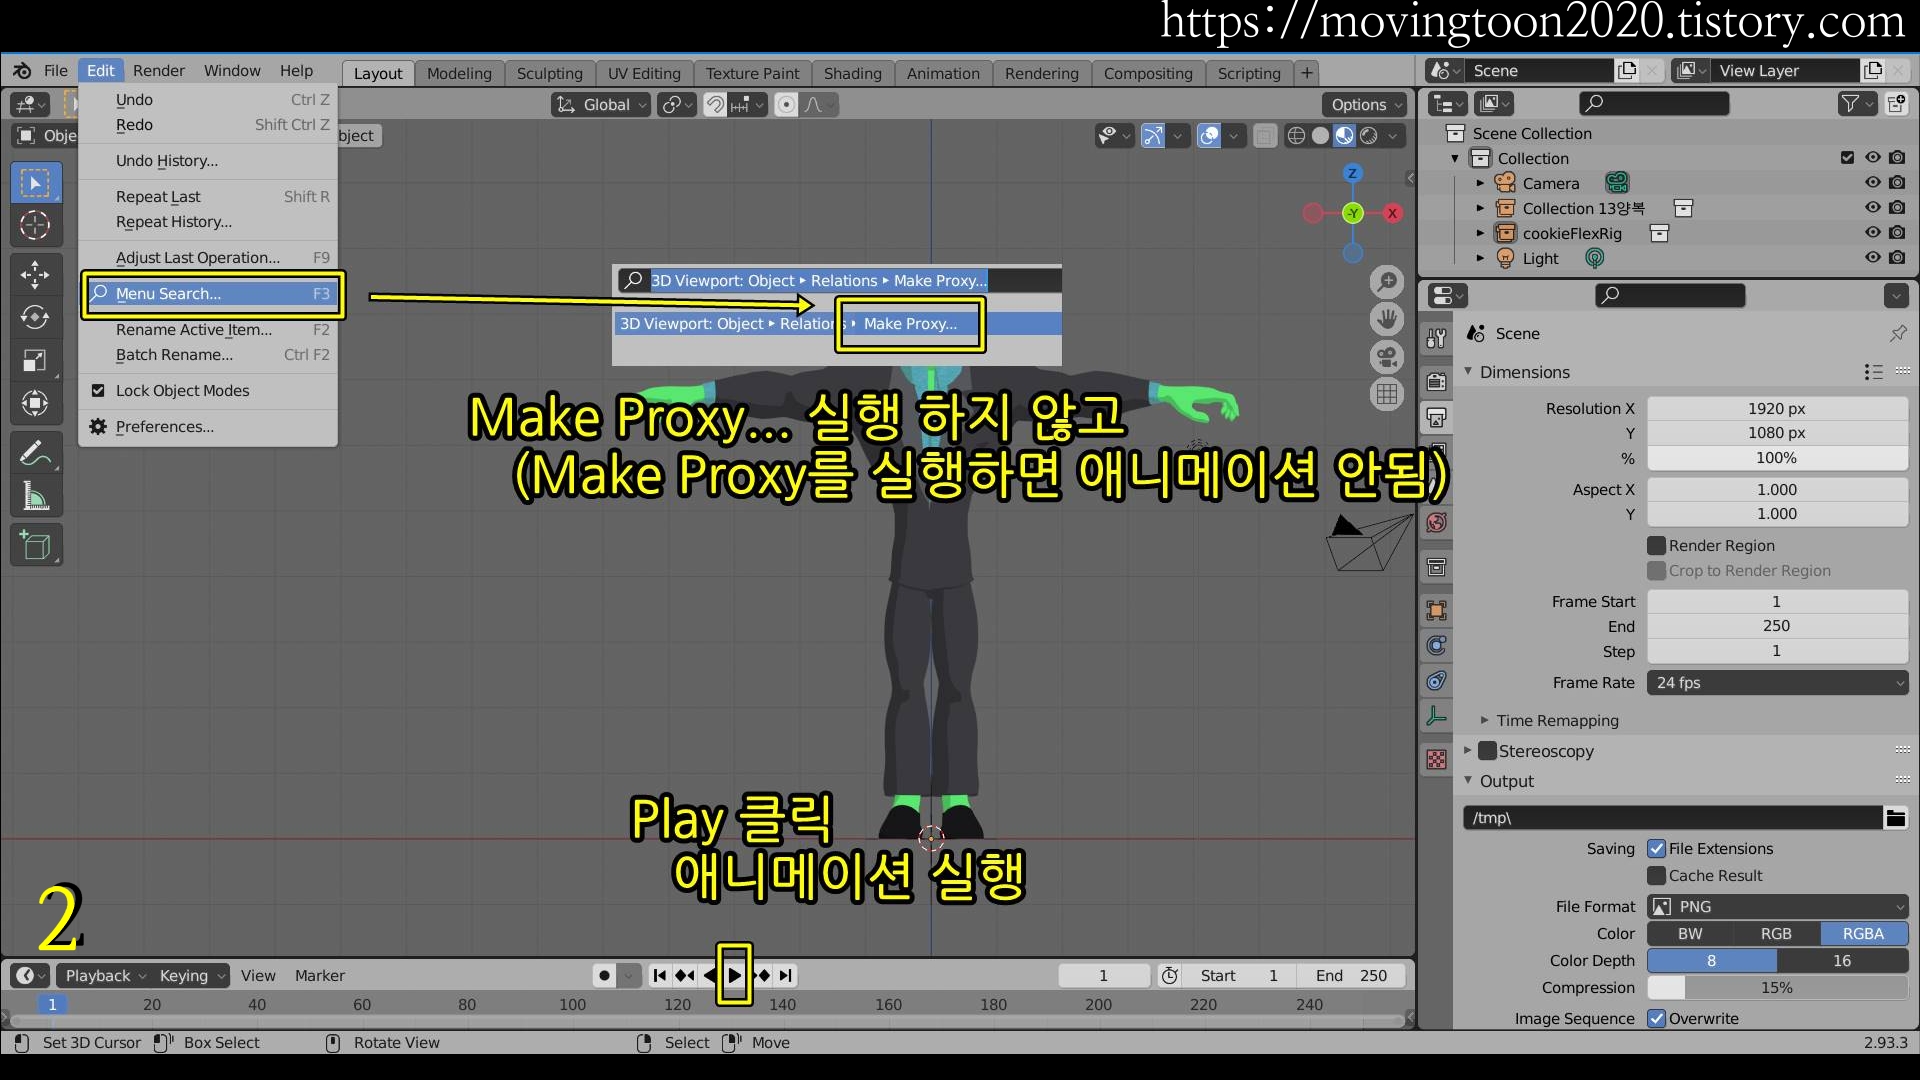Open the Marker menu in timeline
Image resolution: width=1920 pixels, height=1080 pixels.
pos(320,976)
